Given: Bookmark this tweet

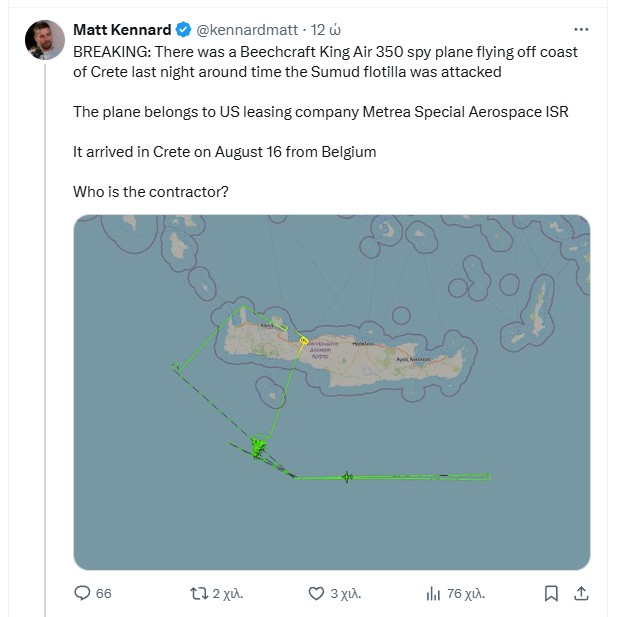Looking at the screenshot, I should point(550,593).
